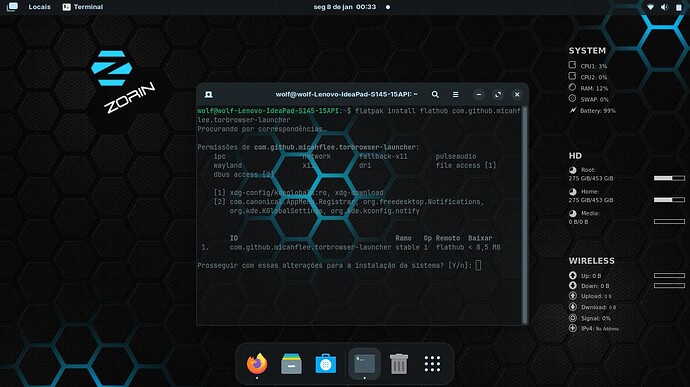The width and height of the screenshot is (690, 387).
Task: Click the SWAP 0% reading
Action: tap(594, 100)
